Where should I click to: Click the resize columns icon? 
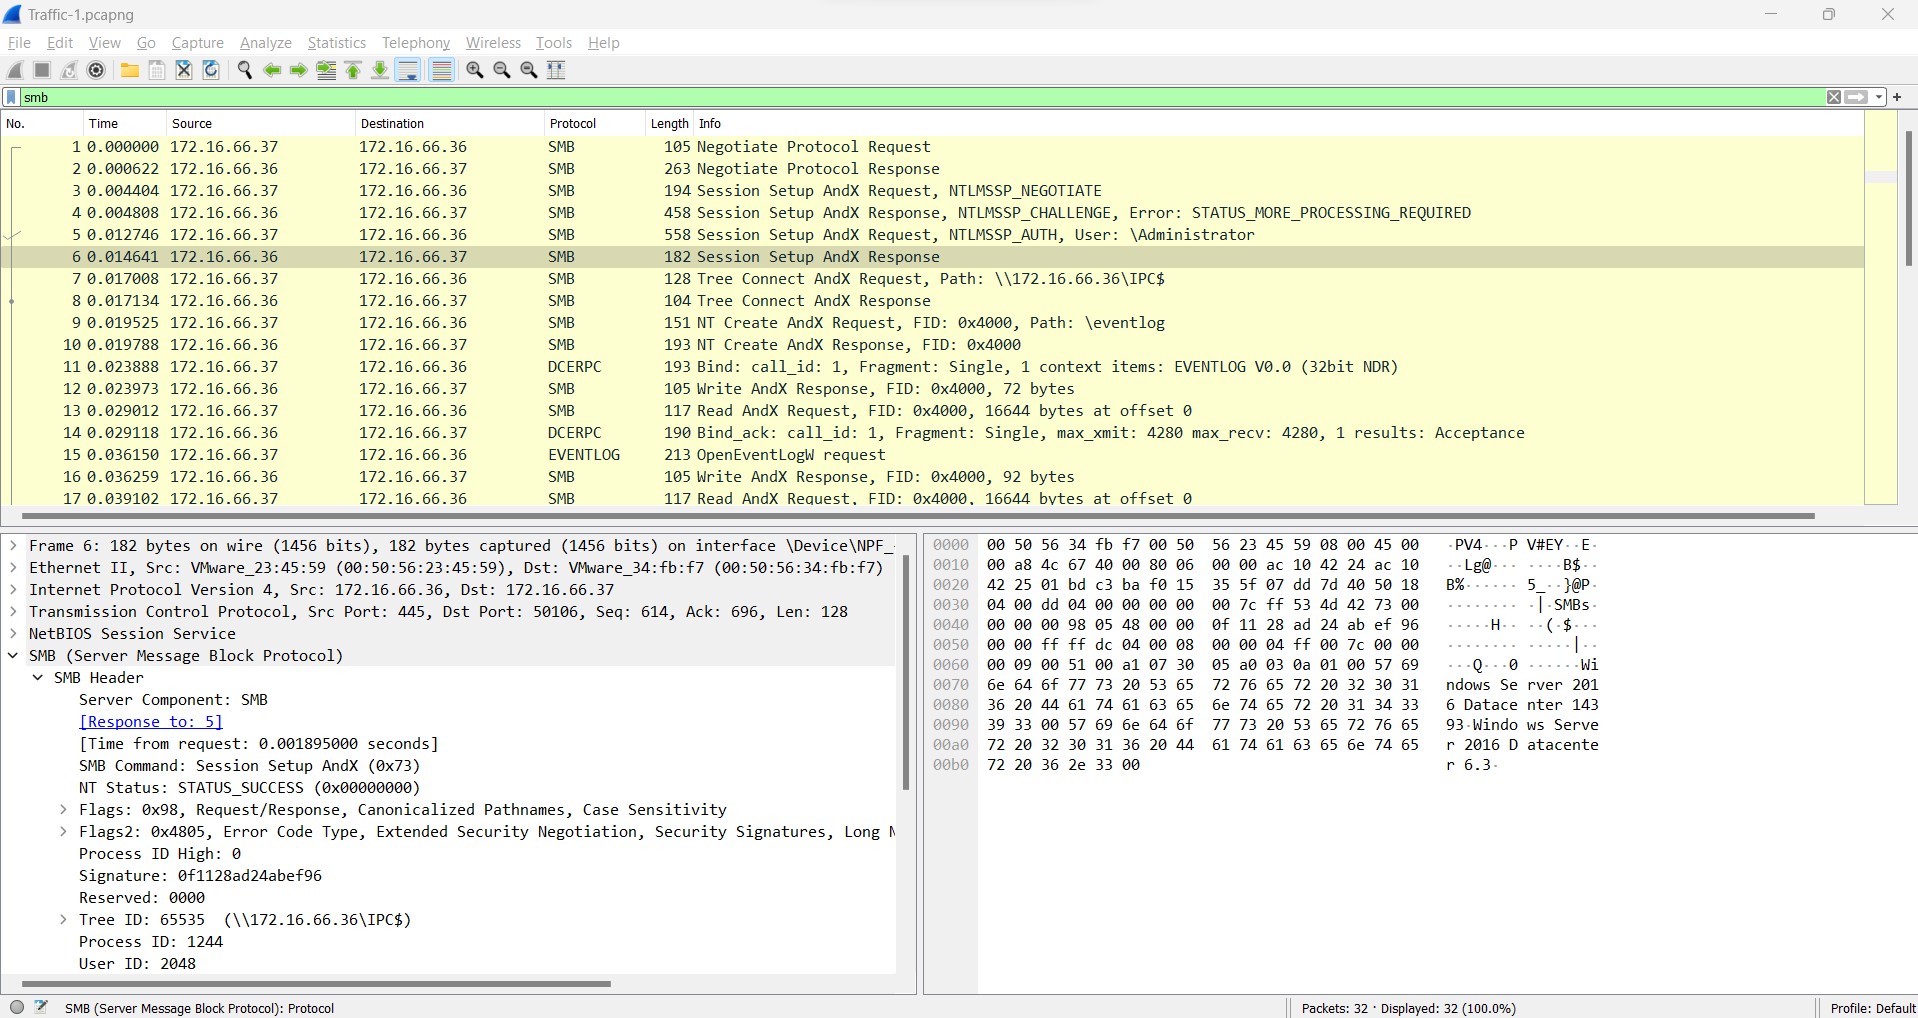[557, 70]
